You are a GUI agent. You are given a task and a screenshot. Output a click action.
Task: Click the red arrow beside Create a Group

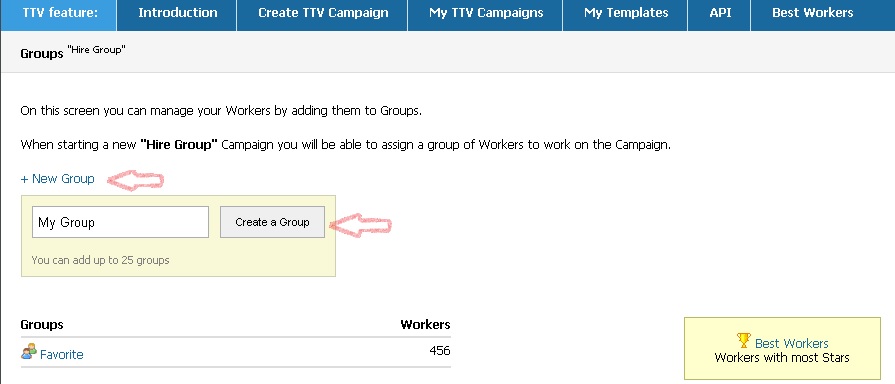tap(361, 225)
